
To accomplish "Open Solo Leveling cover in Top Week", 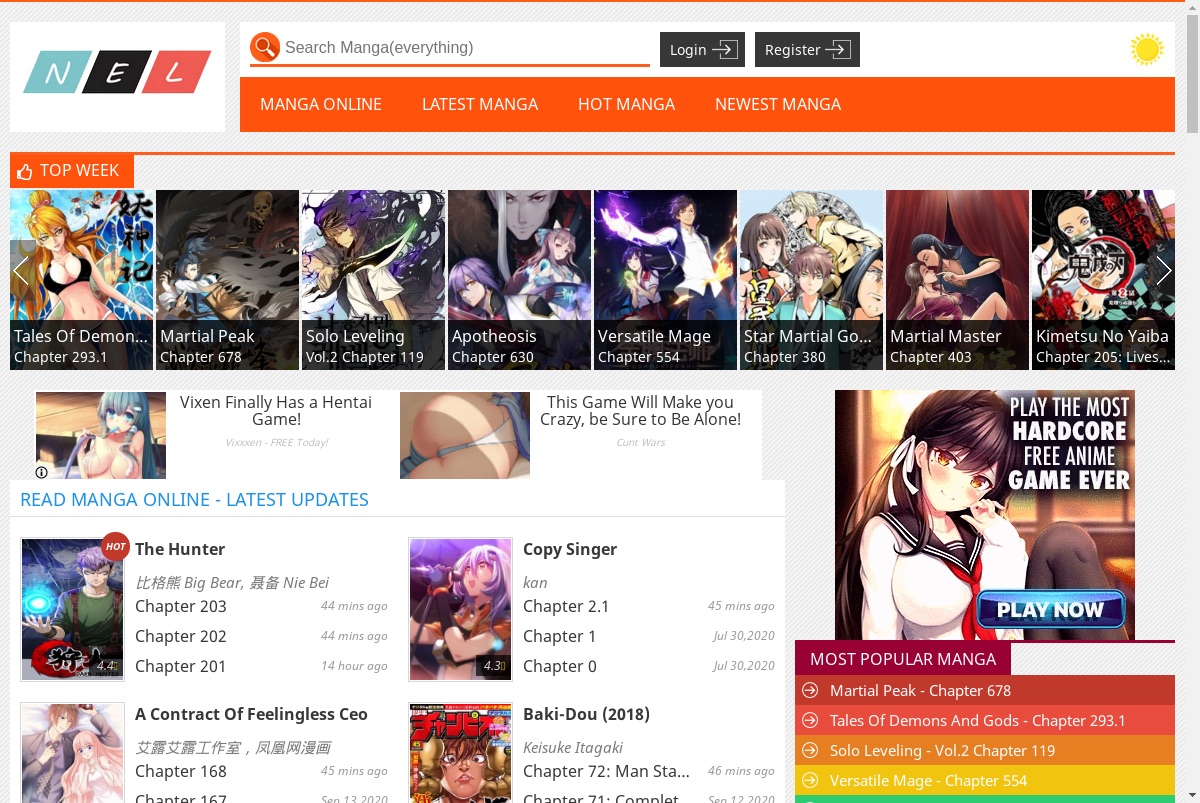I will click(374, 280).
